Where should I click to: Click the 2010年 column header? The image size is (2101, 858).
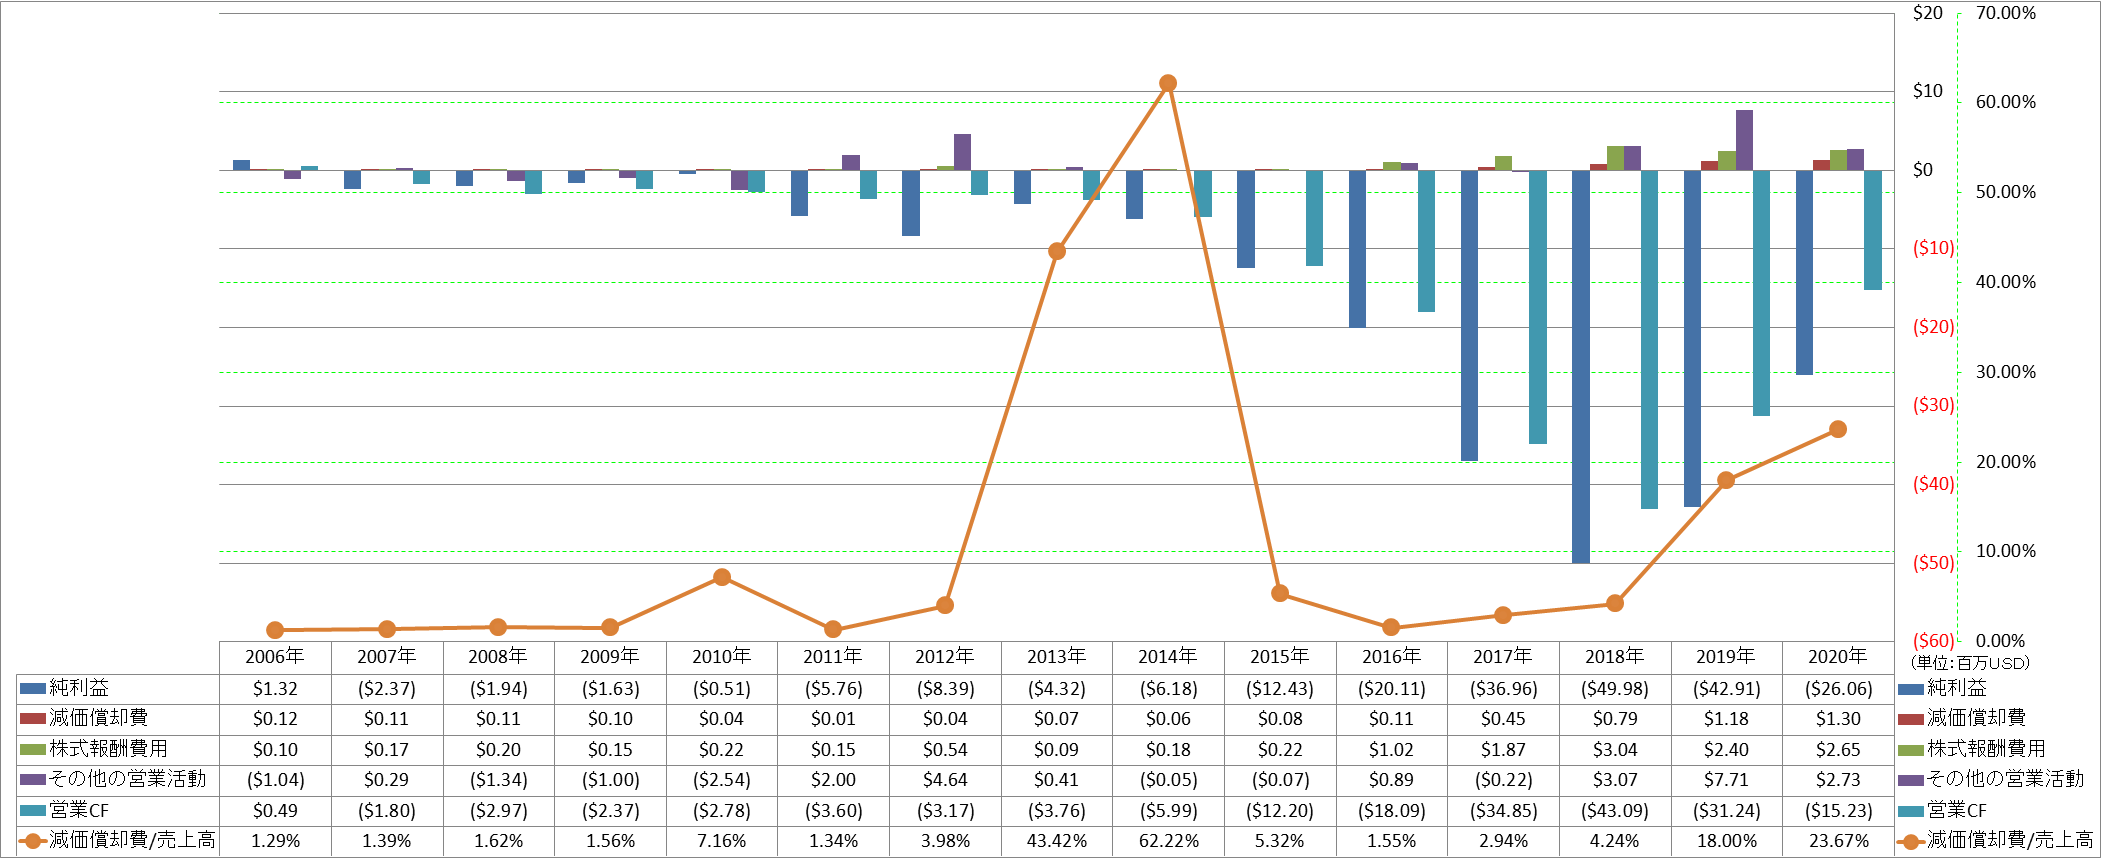click(x=722, y=657)
